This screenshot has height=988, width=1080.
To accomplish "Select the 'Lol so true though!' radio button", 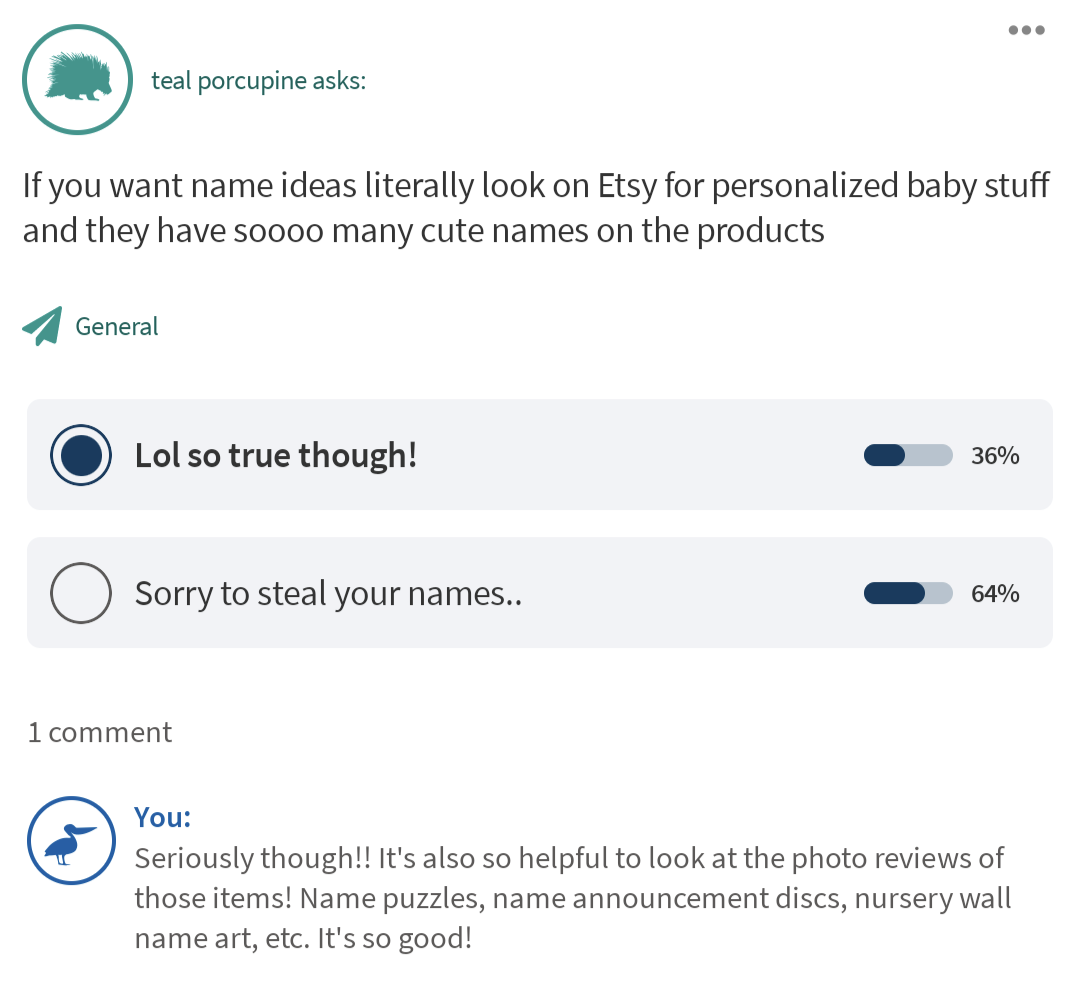I will 81,455.
